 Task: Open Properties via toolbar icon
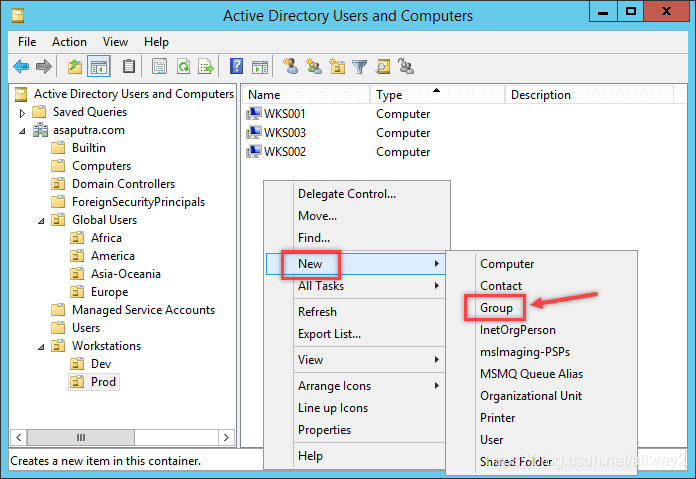click(x=159, y=67)
